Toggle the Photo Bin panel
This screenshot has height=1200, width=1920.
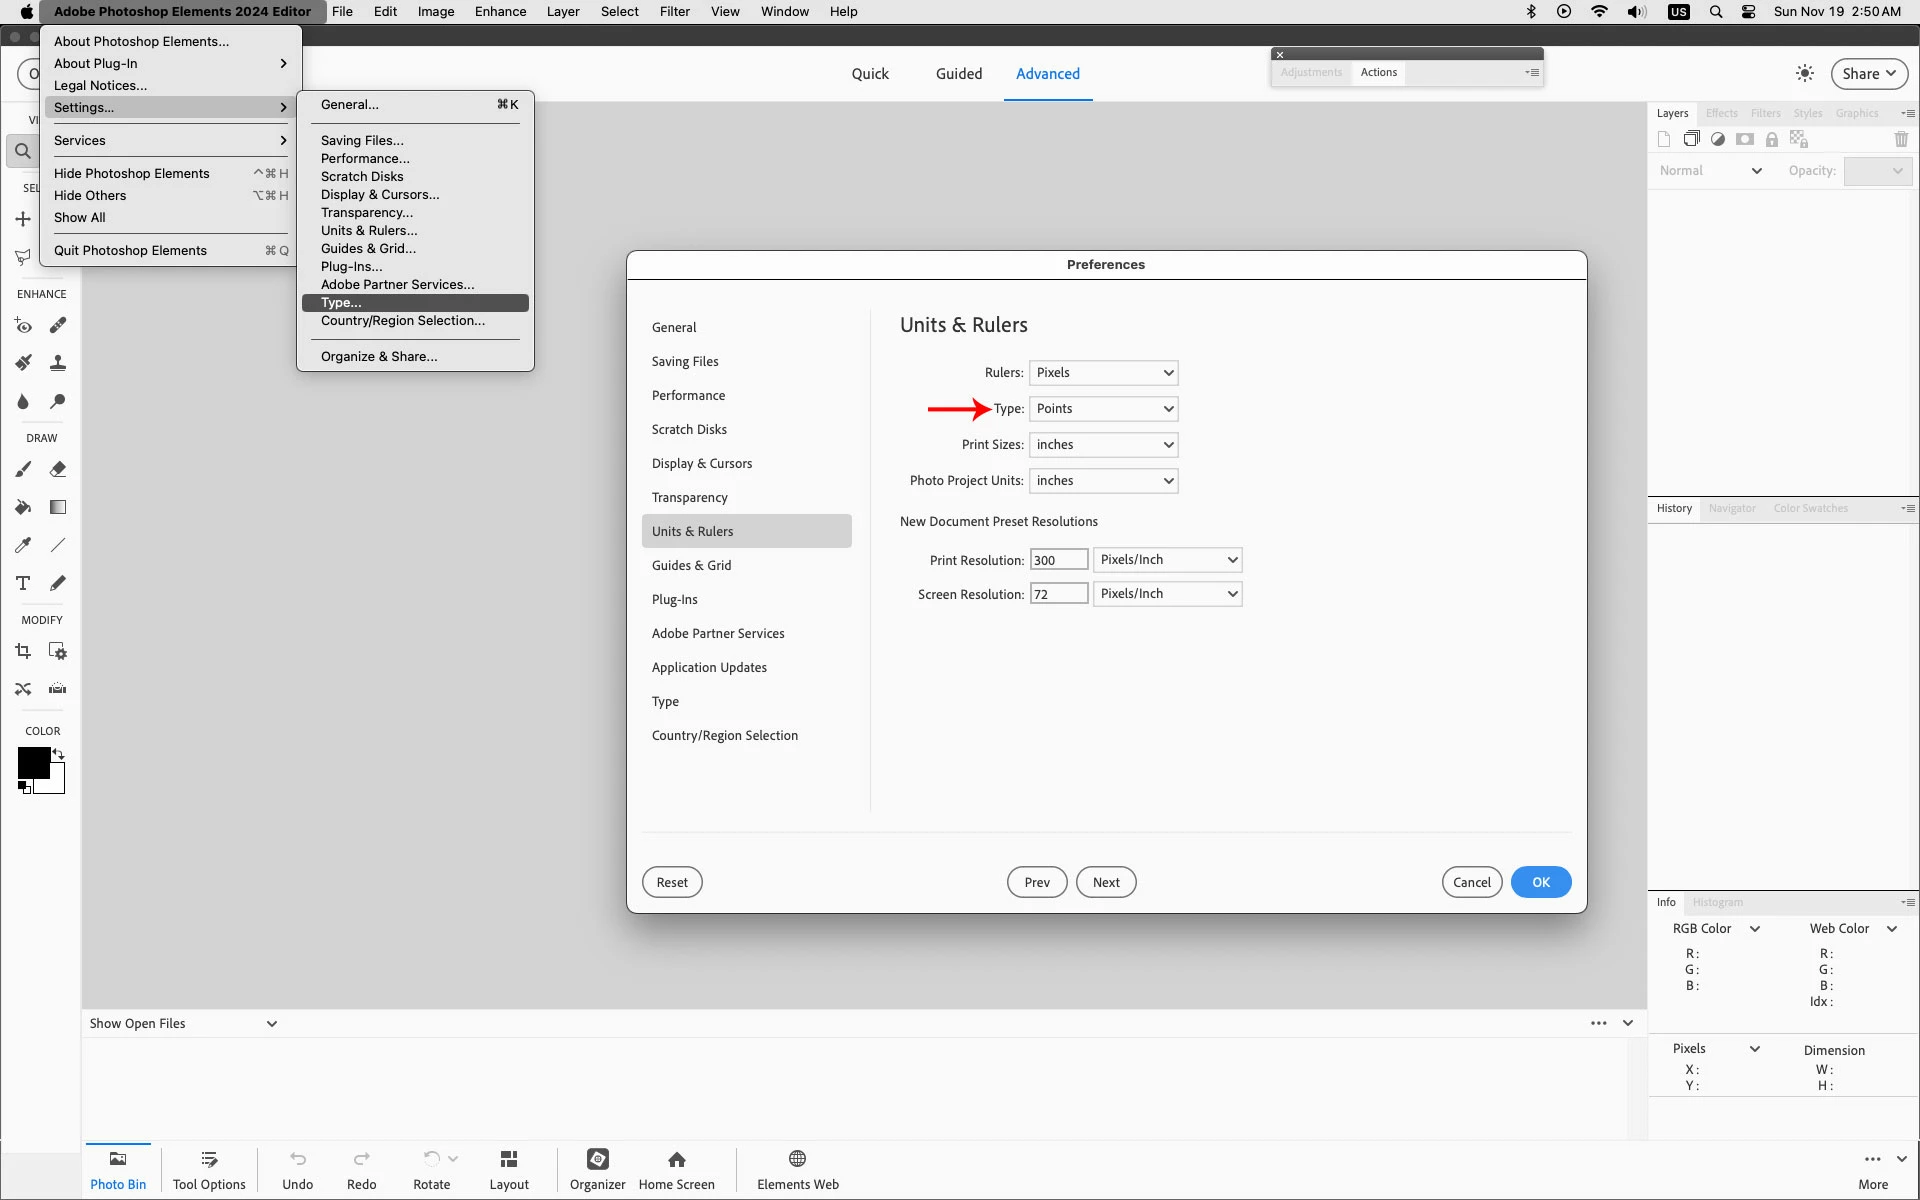tap(118, 1168)
